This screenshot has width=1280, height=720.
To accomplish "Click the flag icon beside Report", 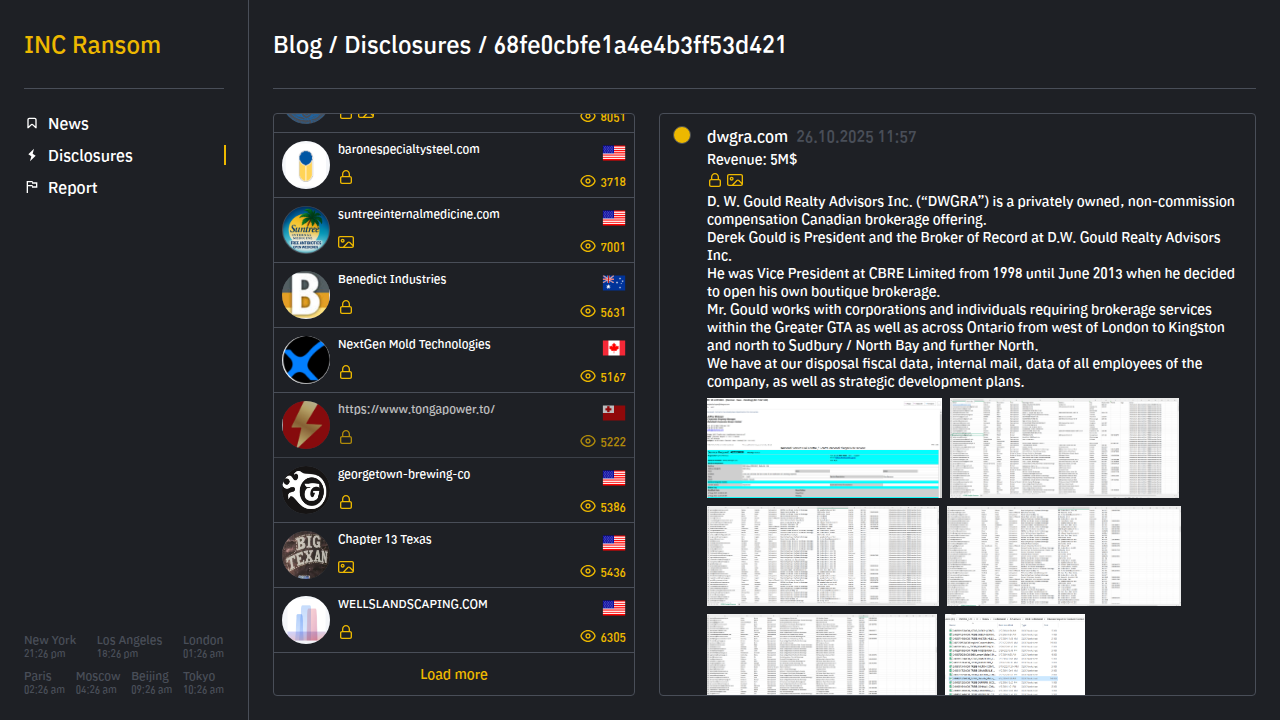I will click(32, 188).
